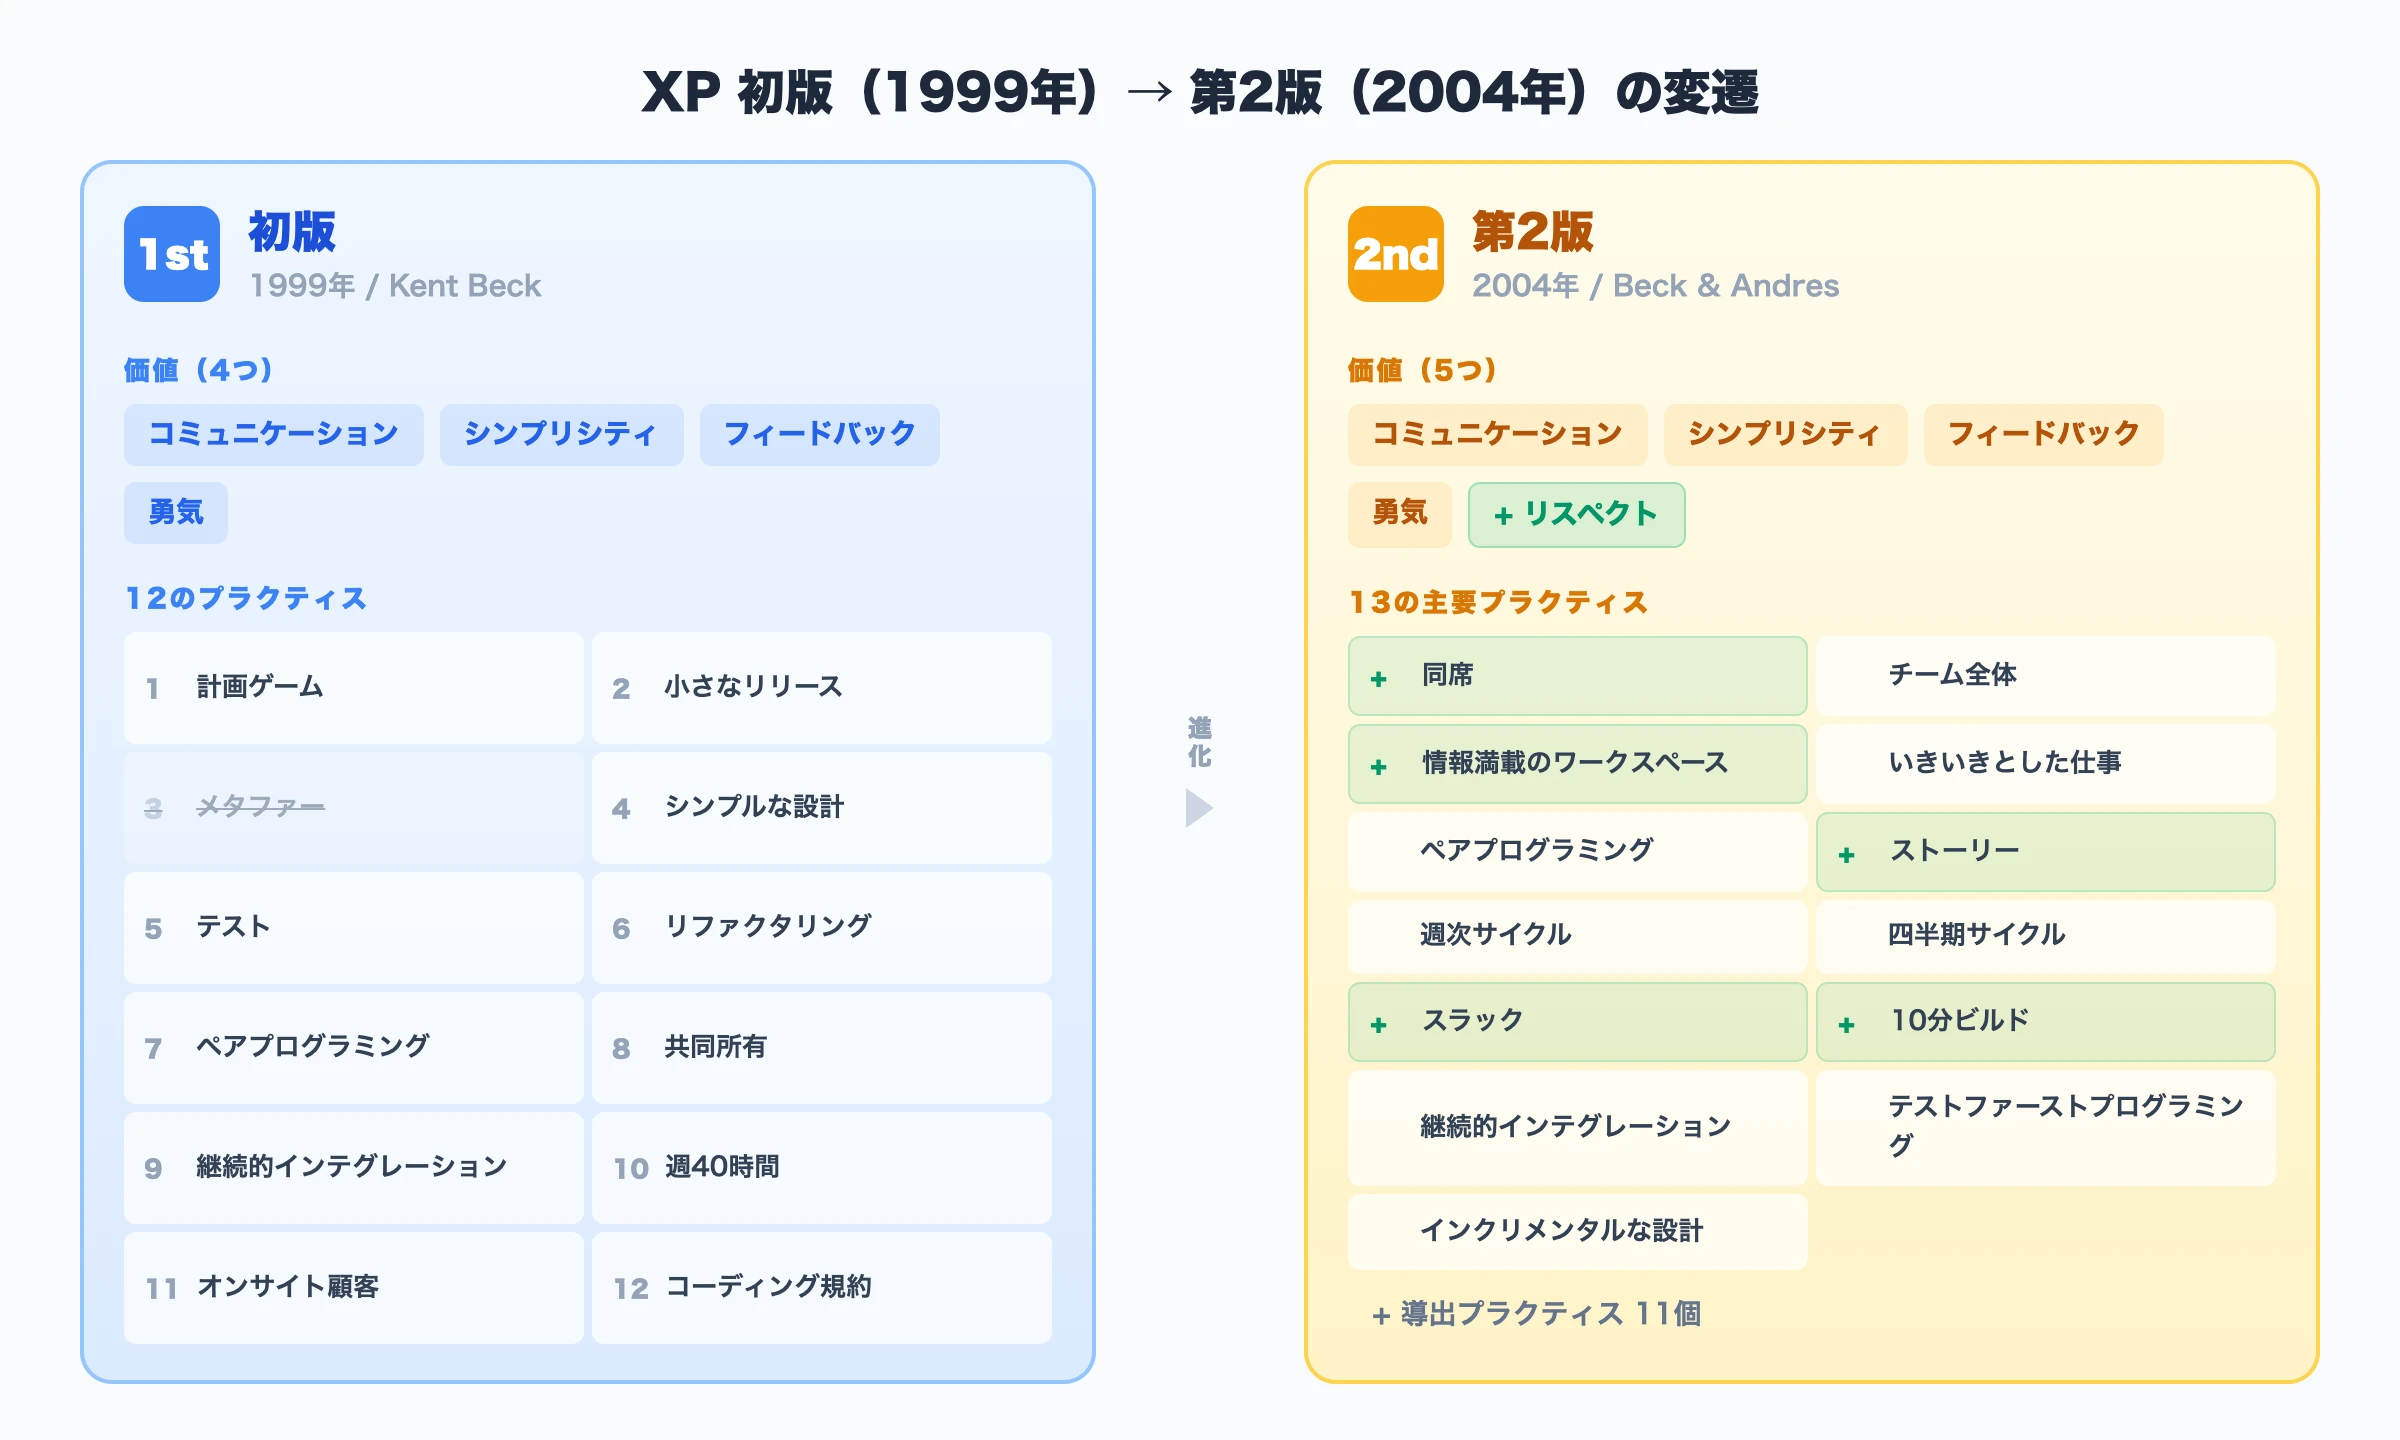
Task: Click the 1999年 / Kent Beck subtitle
Action: click(395, 286)
